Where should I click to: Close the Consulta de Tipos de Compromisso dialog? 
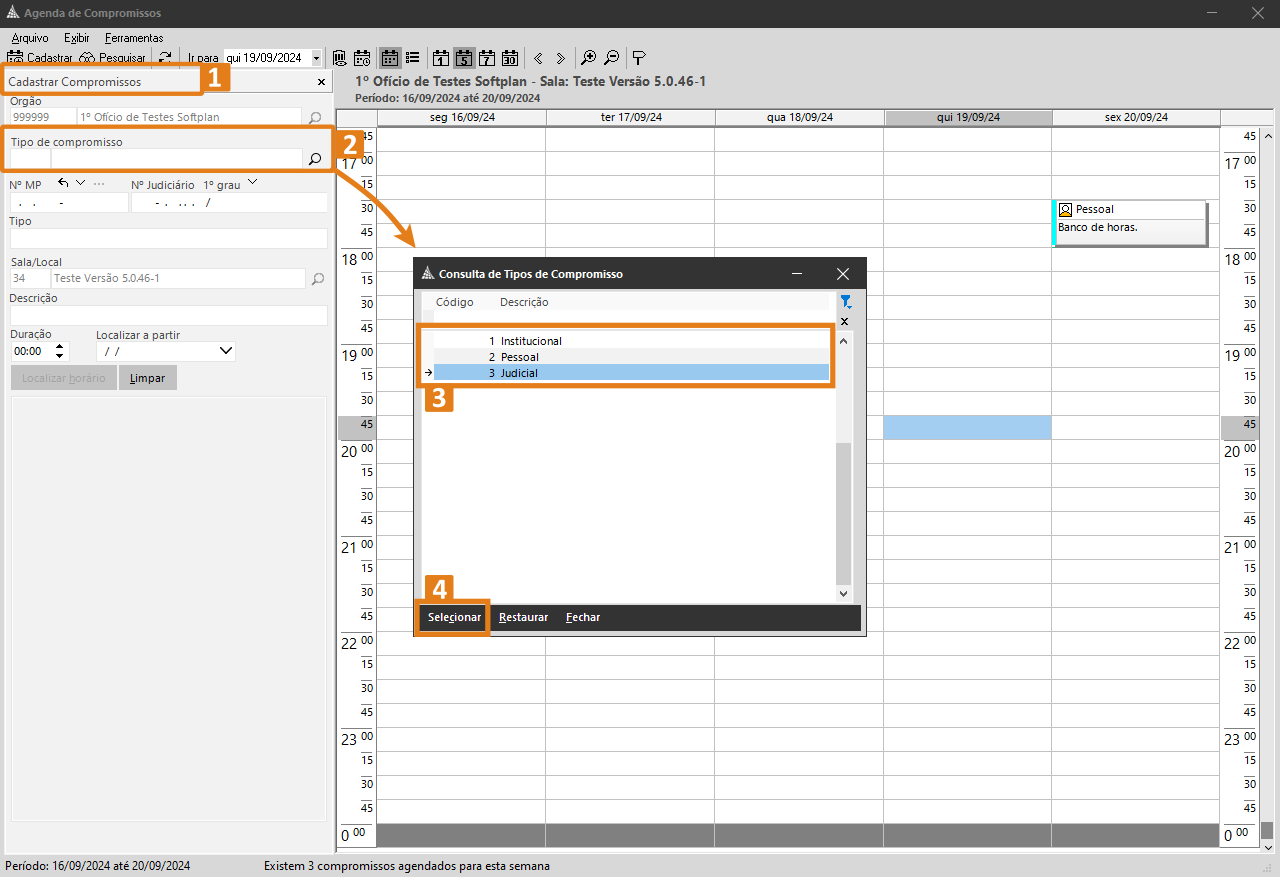coord(843,273)
